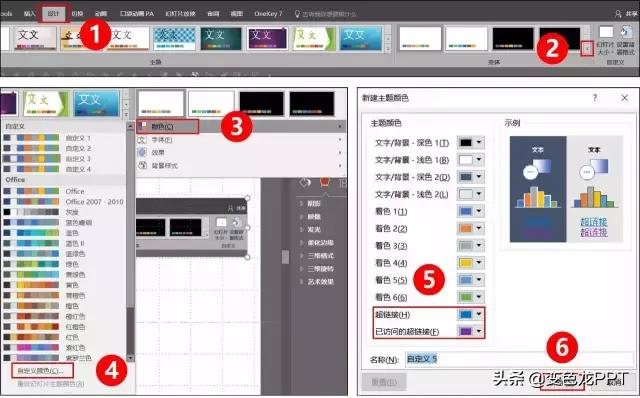Click the sample hyperlink 超链接 in preview
Screen dimensions: 640x398
594,222
